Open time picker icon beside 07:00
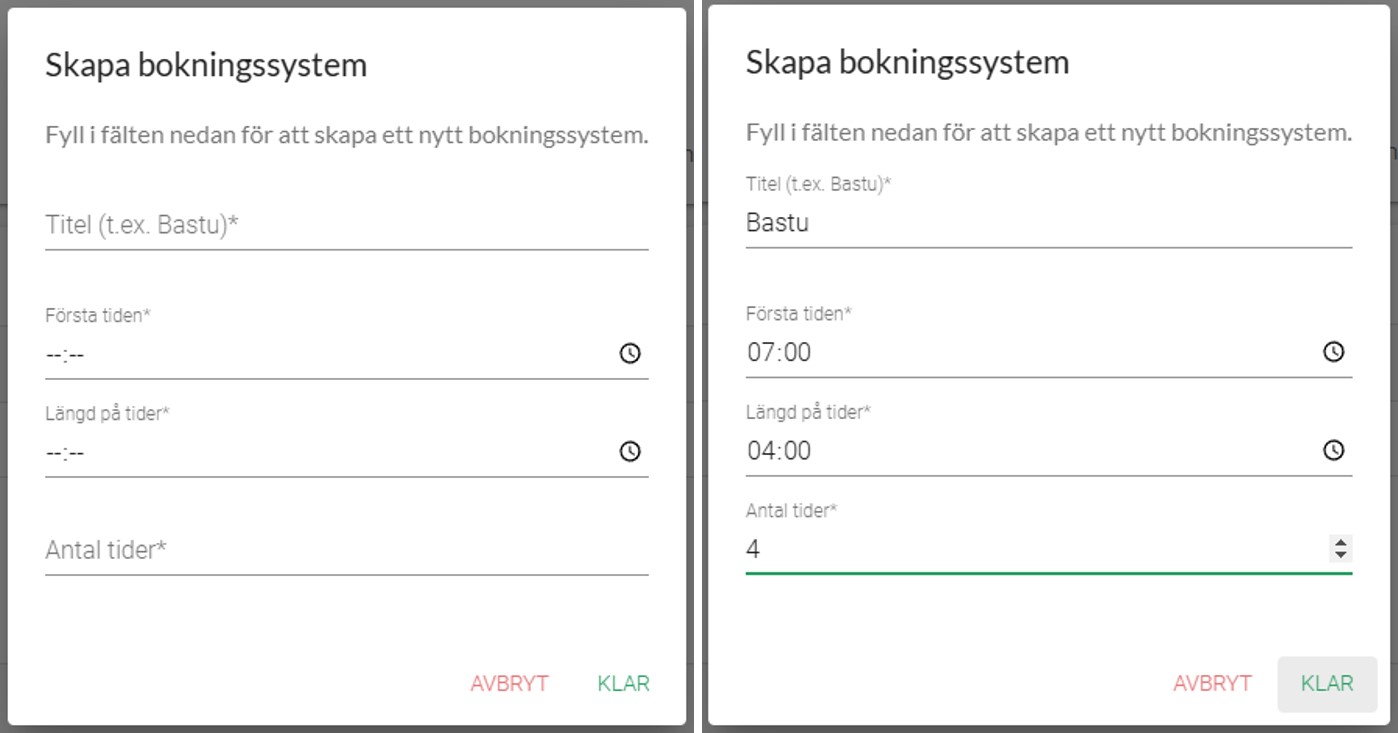The height and width of the screenshot is (733, 1398). 1334,352
